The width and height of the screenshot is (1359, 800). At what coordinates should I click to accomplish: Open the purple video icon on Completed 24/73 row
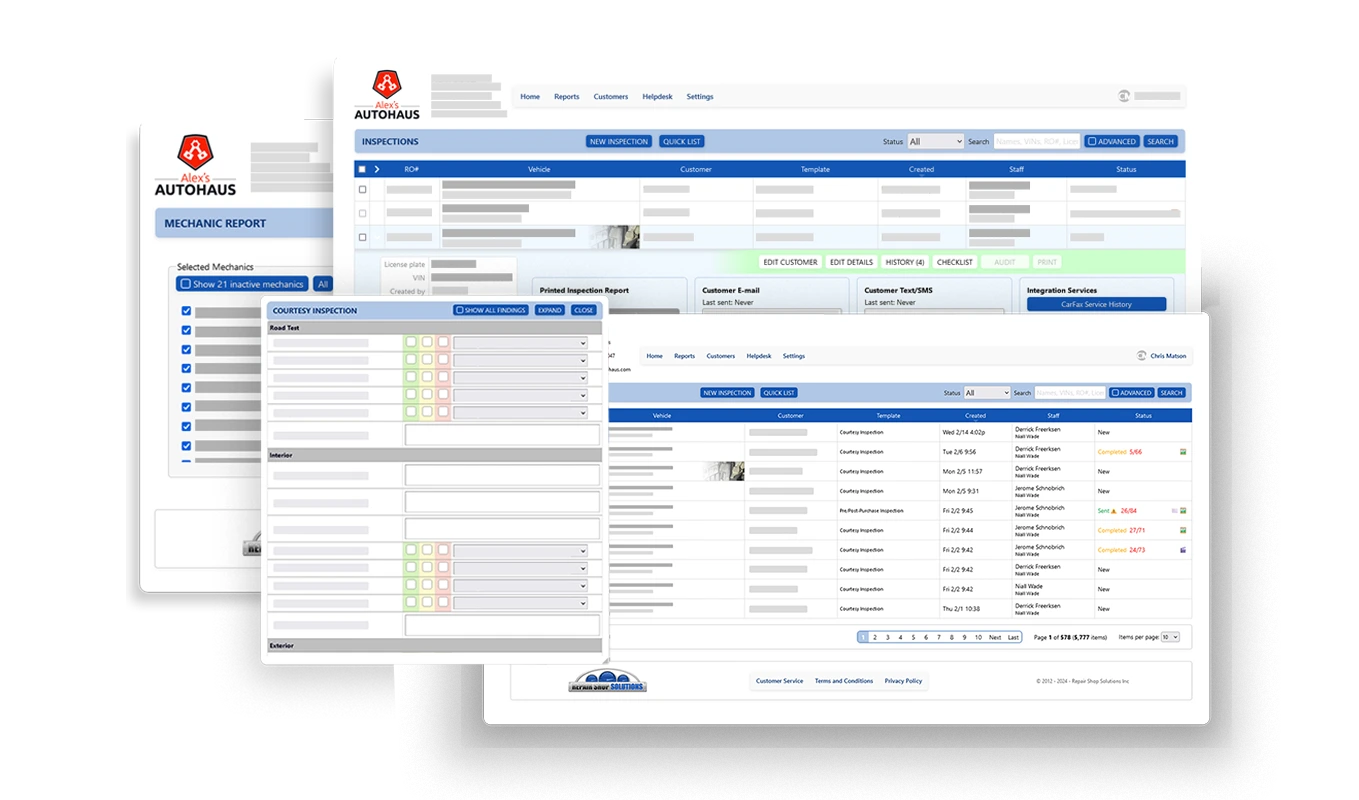[x=1183, y=548]
